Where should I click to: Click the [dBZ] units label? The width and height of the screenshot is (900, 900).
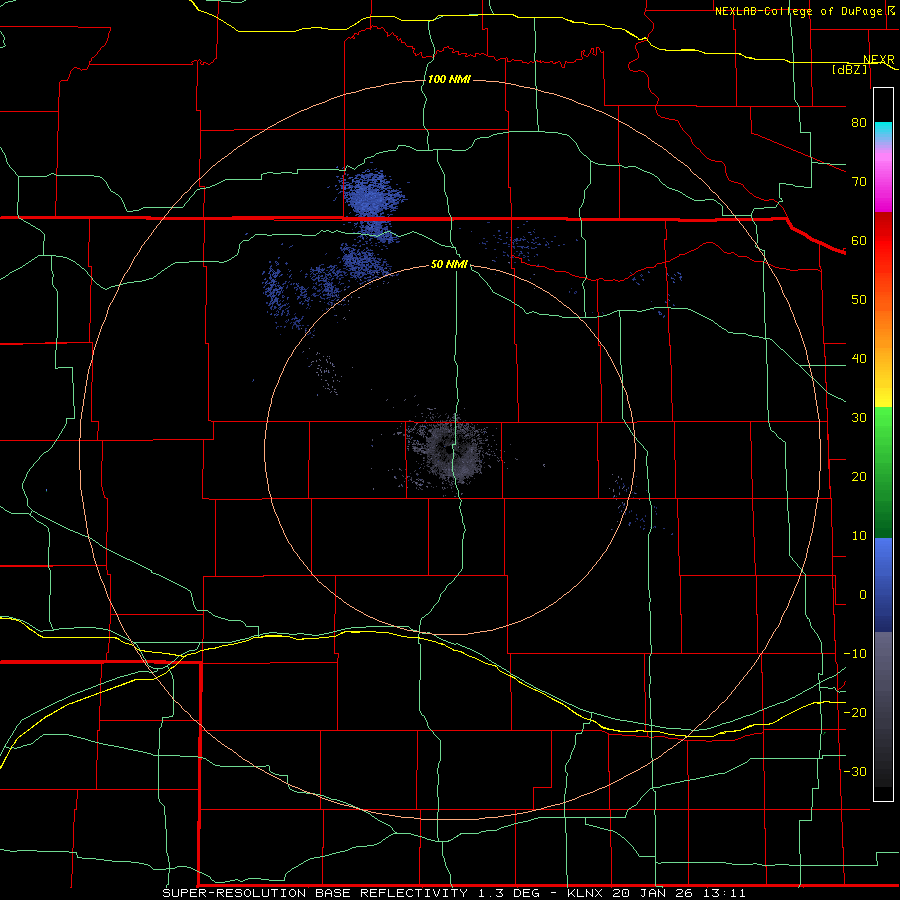pos(849,69)
